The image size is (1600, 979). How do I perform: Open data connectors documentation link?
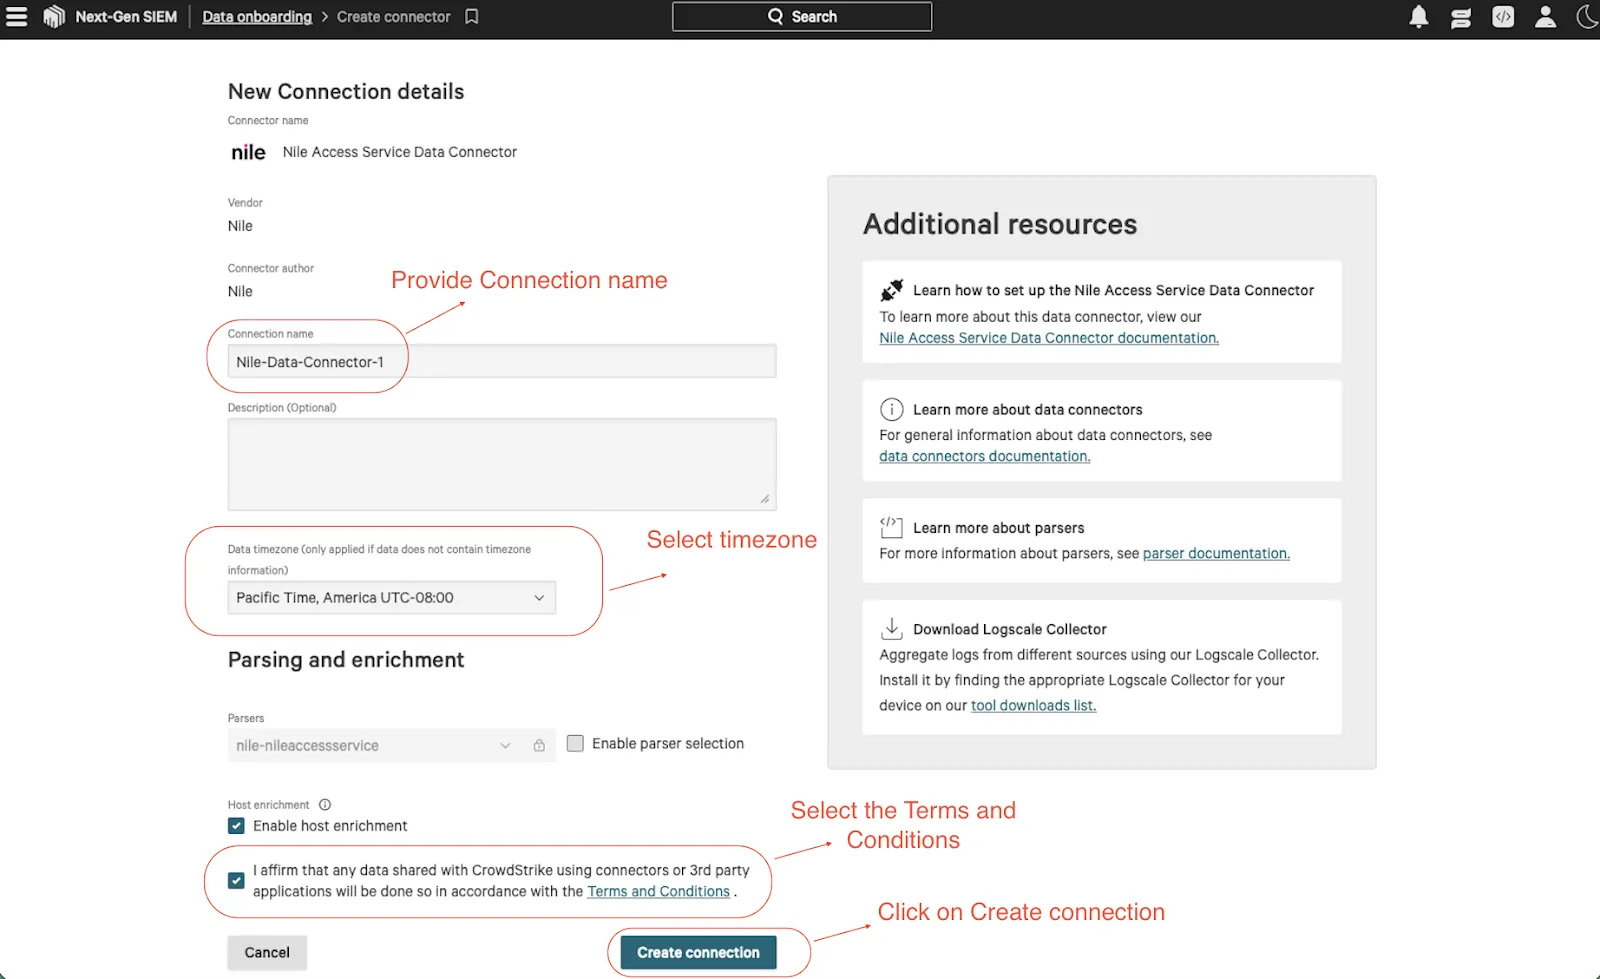pos(985,456)
